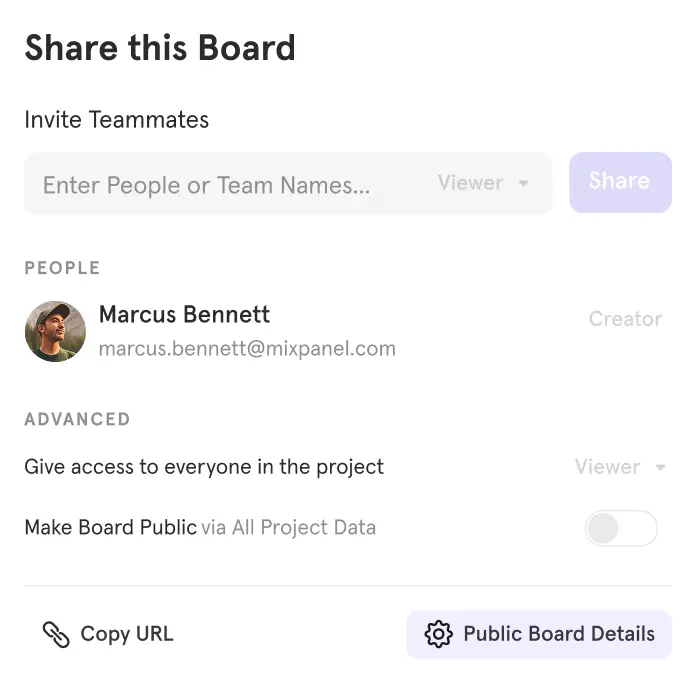Click the Creator role label
Screen dimensions: 696x684
(x=625, y=319)
